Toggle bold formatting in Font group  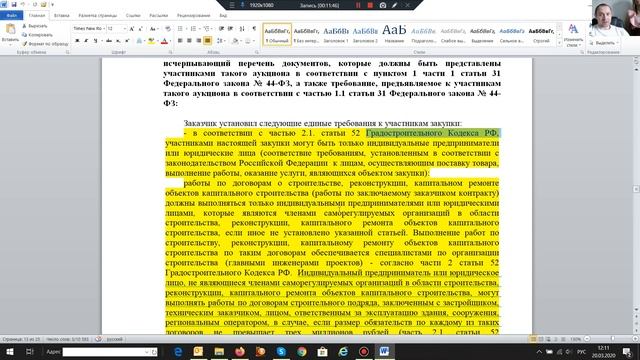click(x=77, y=41)
